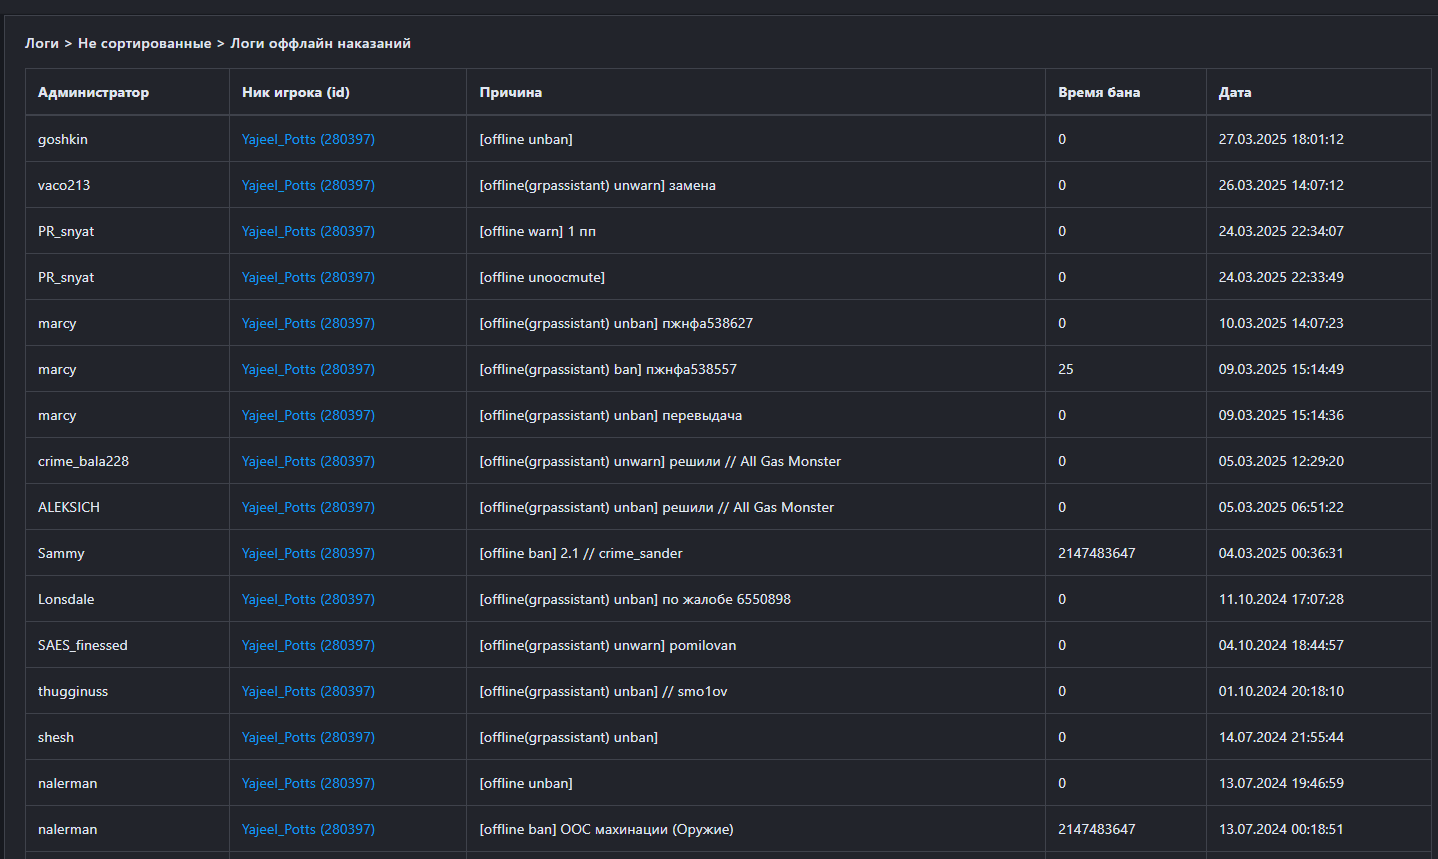Click player link in the shesh row
The height and width of the screenshot is (859, 1438).
pyautogui.click(x=308, y=737)
